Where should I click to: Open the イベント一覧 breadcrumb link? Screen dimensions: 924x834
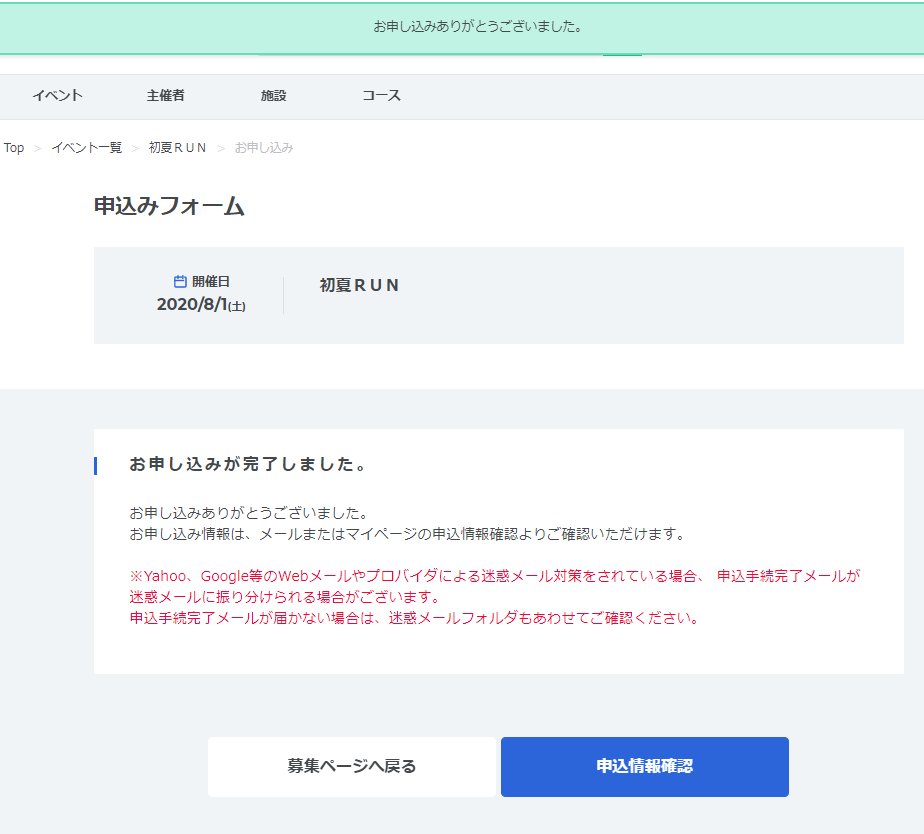[x=85, y=147]
